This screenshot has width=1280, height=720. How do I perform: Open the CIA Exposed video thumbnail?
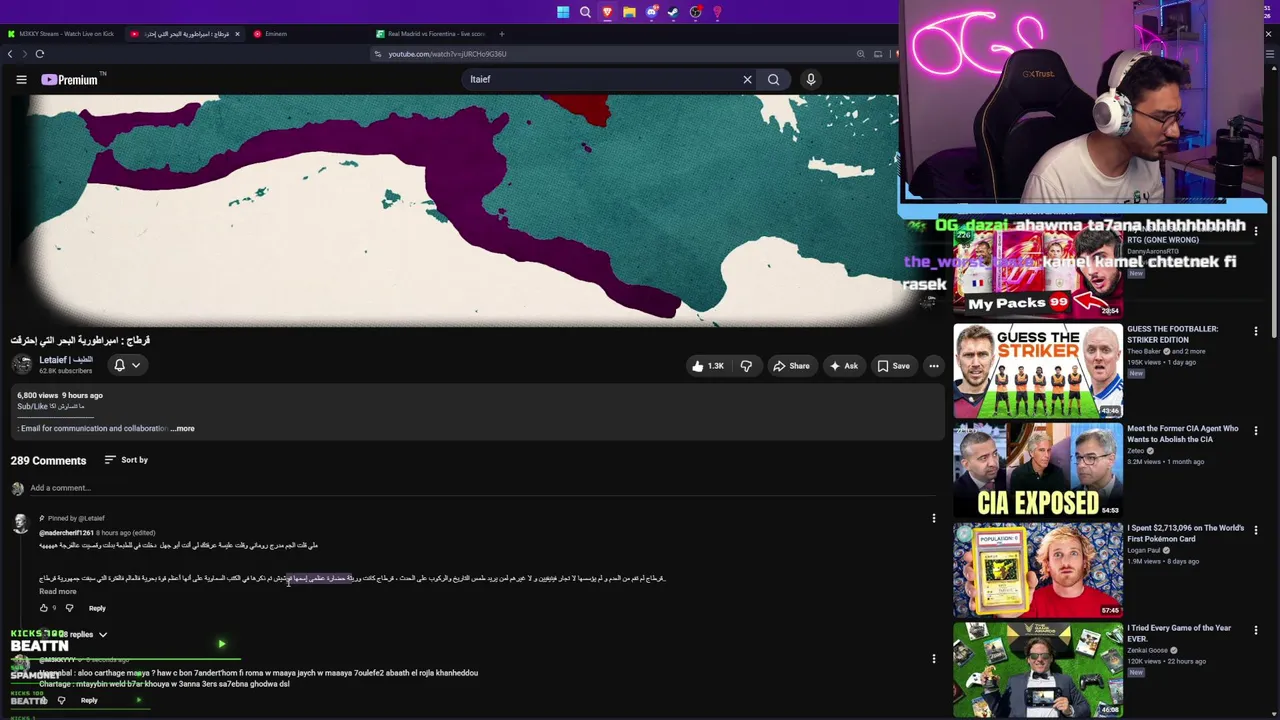[1038, 470]
